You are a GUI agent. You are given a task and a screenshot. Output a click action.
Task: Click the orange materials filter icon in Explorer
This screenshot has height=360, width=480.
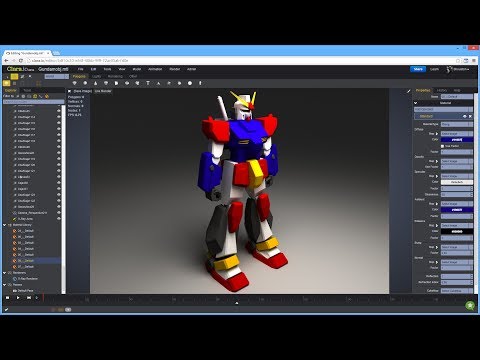(47, 96)
